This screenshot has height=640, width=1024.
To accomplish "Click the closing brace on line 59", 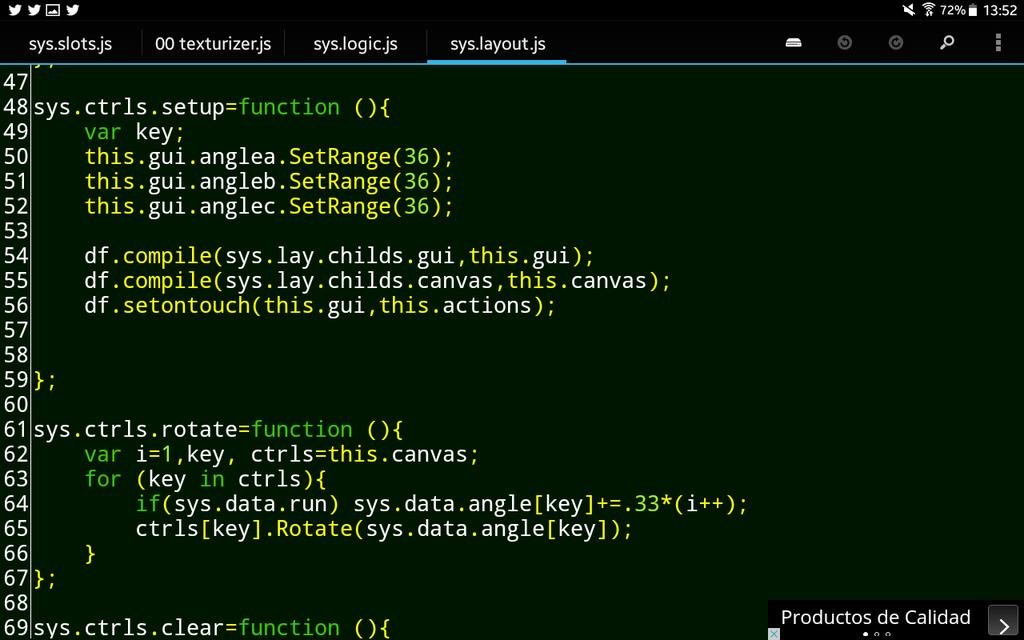I will 45,380.
